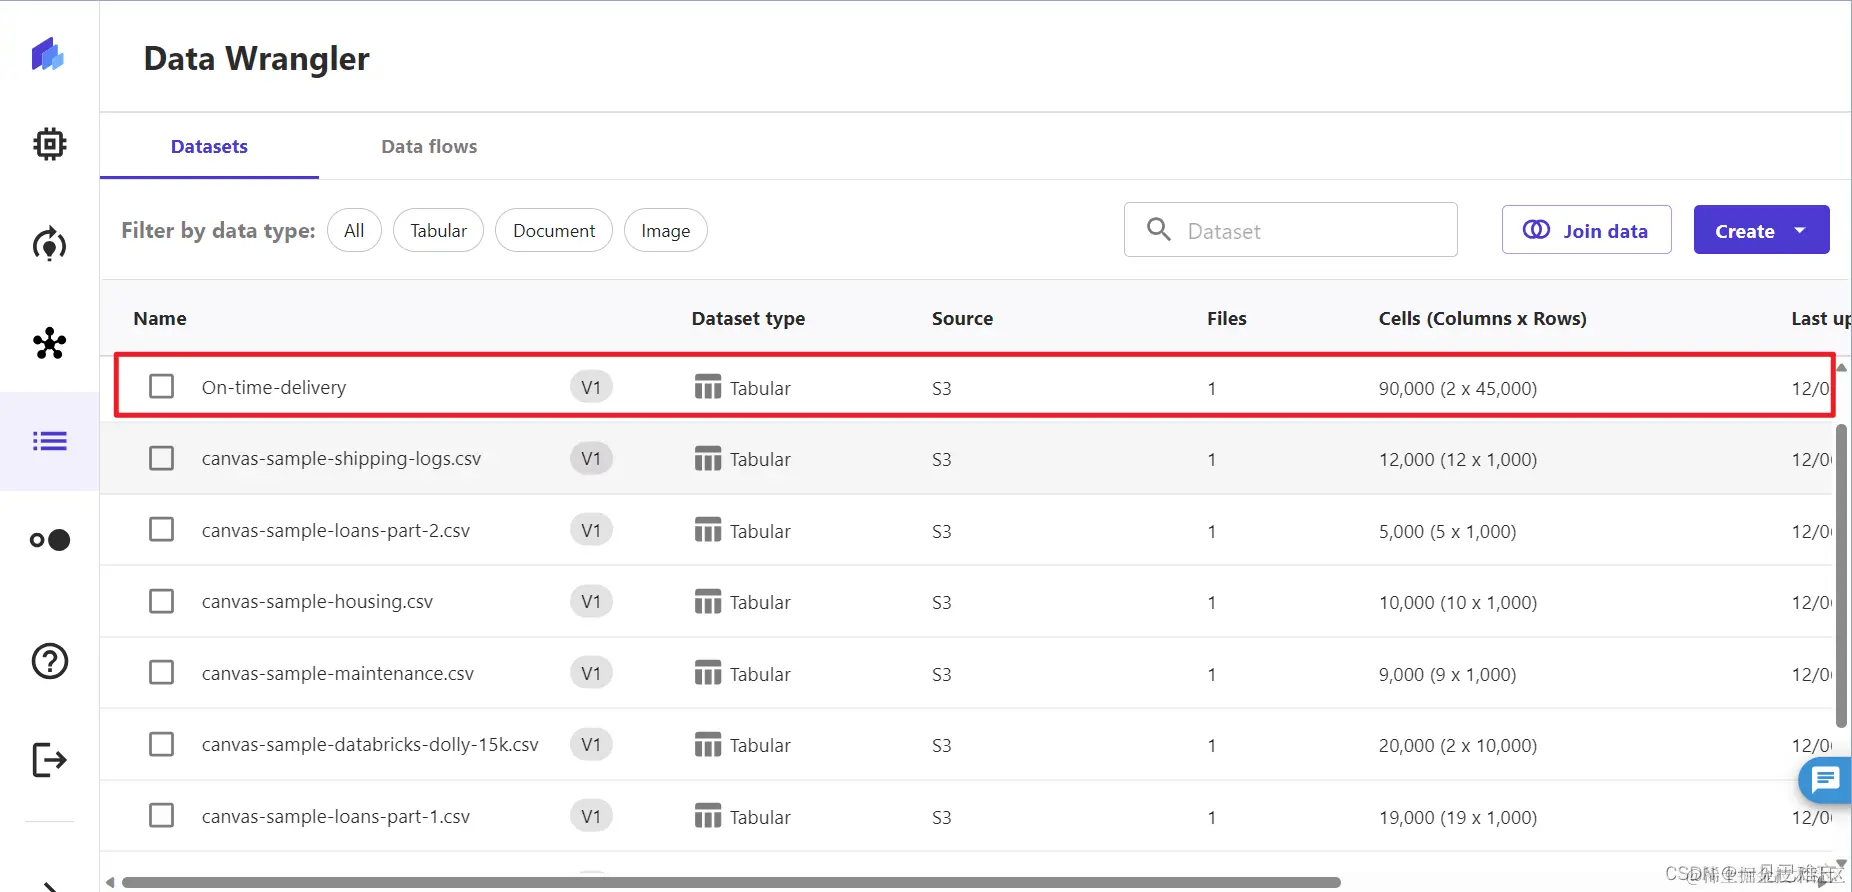This screenshot has width=1852, height=892.
Task: Click Tabular icon in canvas-sample-loans-part-1.csv row
Action: tap(708, 816)
